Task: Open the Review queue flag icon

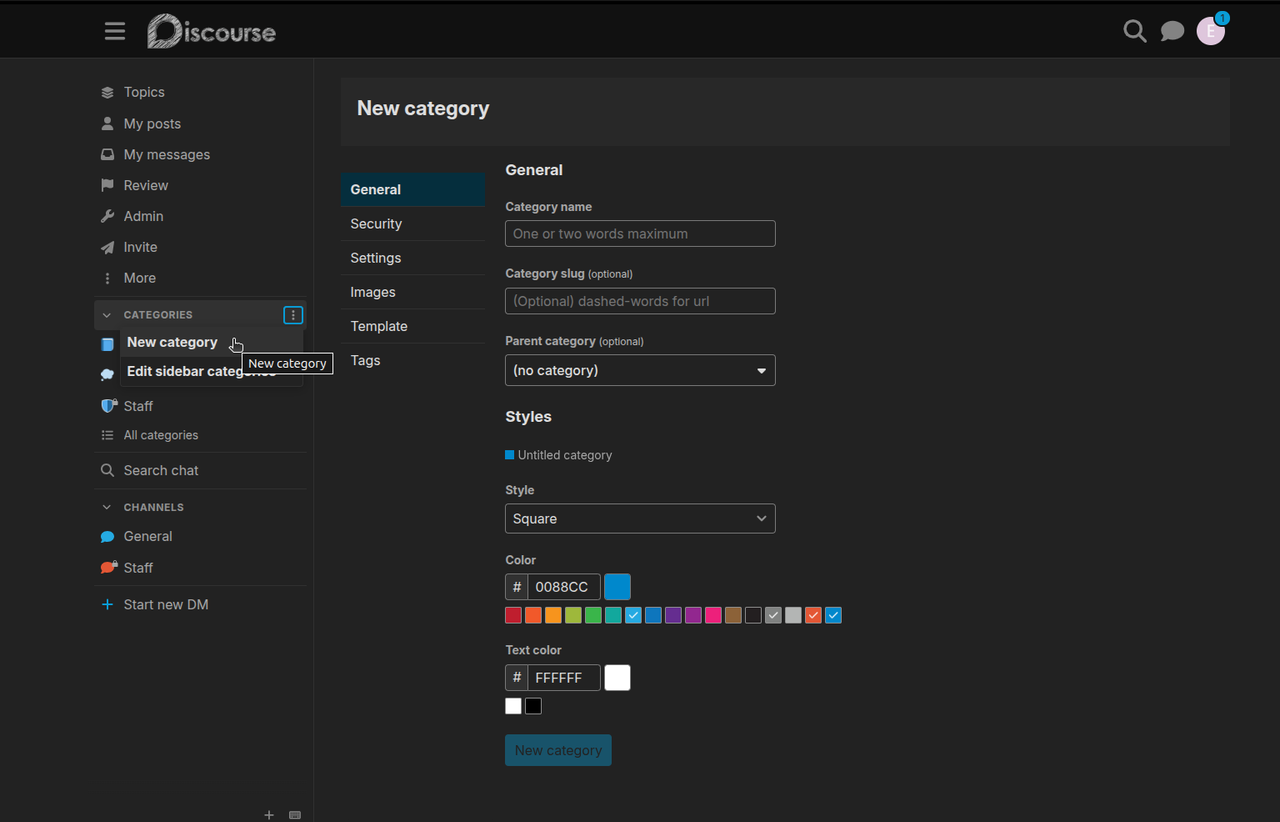Action: [106, 185]
